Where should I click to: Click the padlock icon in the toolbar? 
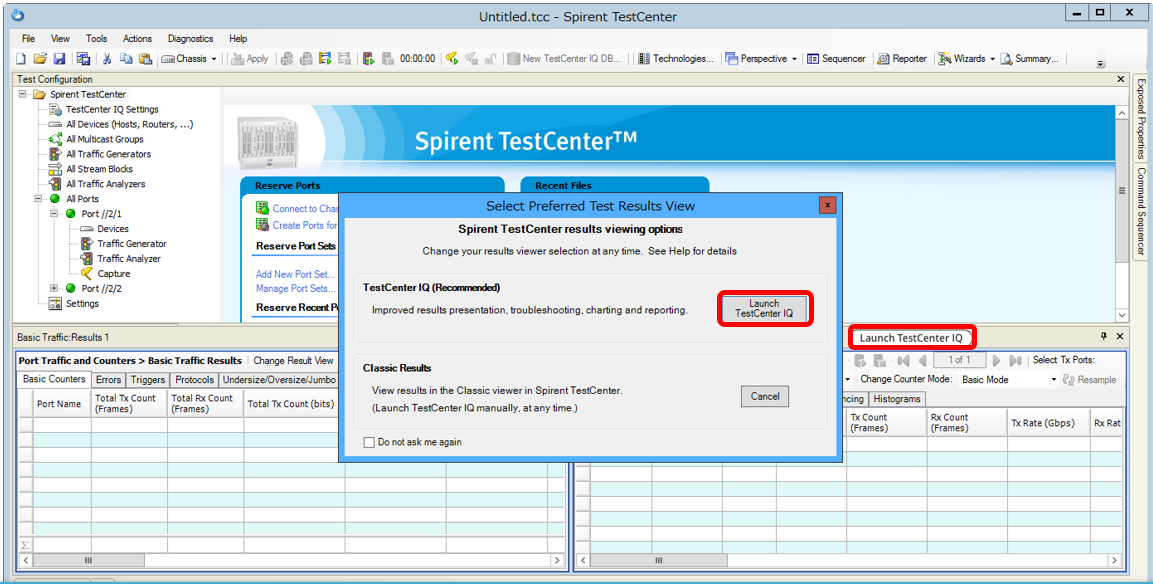(490, 59)
